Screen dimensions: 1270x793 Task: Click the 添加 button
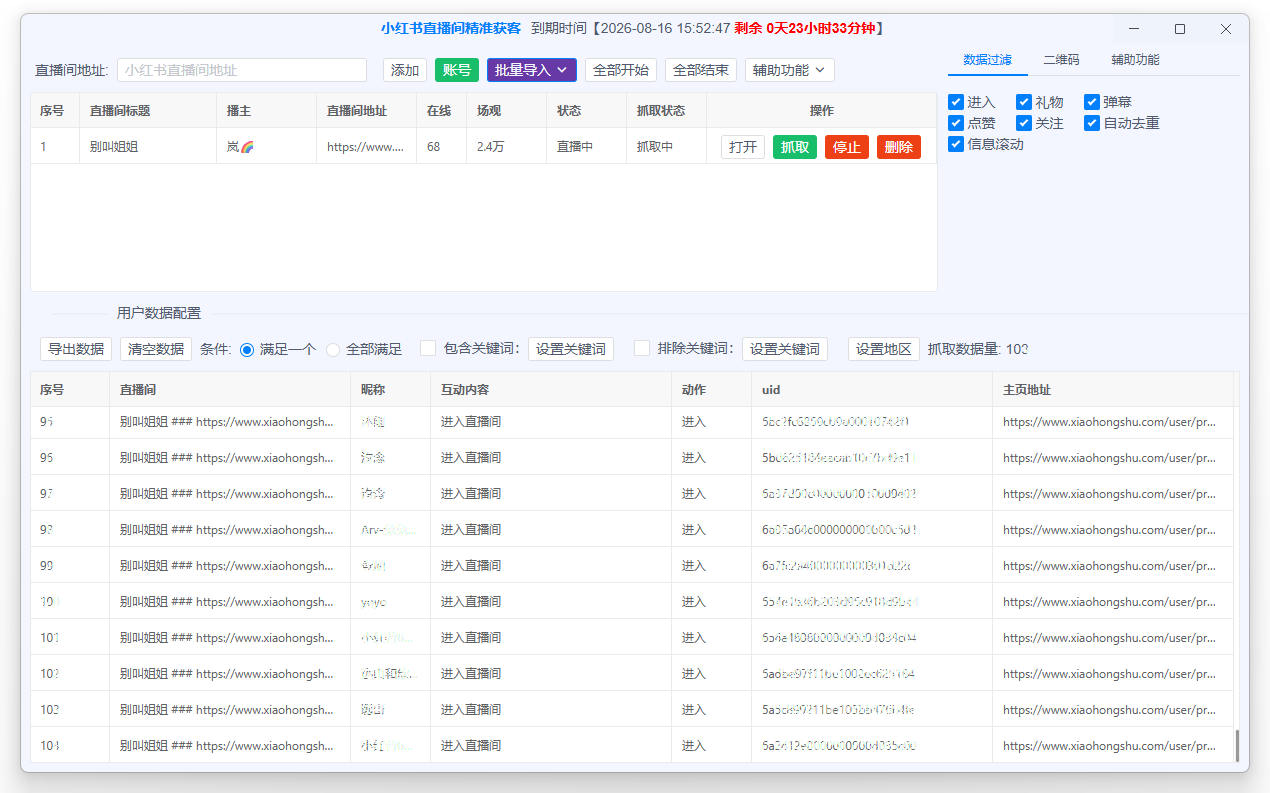point(405,70)
